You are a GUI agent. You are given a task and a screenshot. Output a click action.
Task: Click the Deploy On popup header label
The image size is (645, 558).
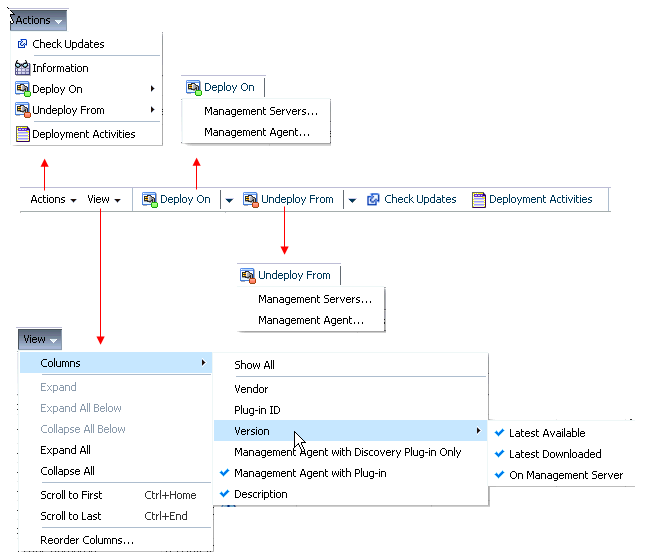pyautogui.click(x=229, y=87)
